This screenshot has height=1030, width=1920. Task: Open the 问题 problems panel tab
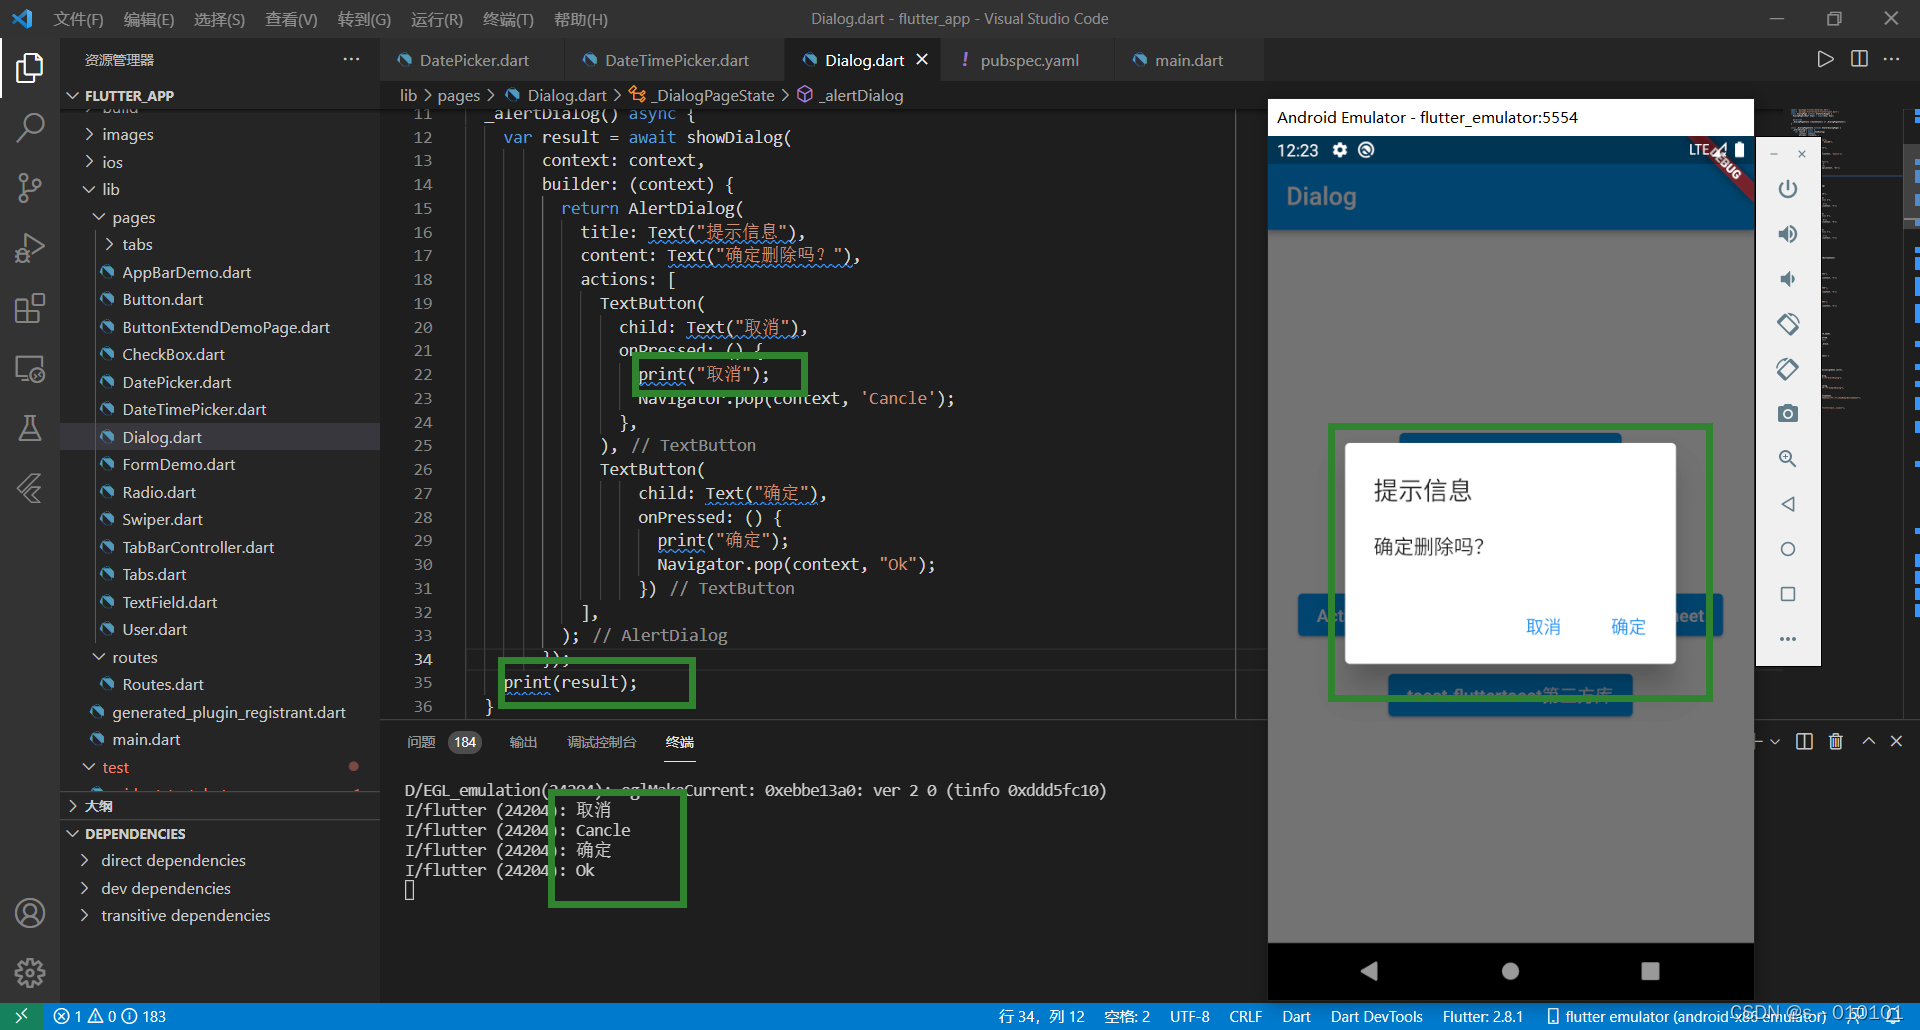(x=421, y=742)
